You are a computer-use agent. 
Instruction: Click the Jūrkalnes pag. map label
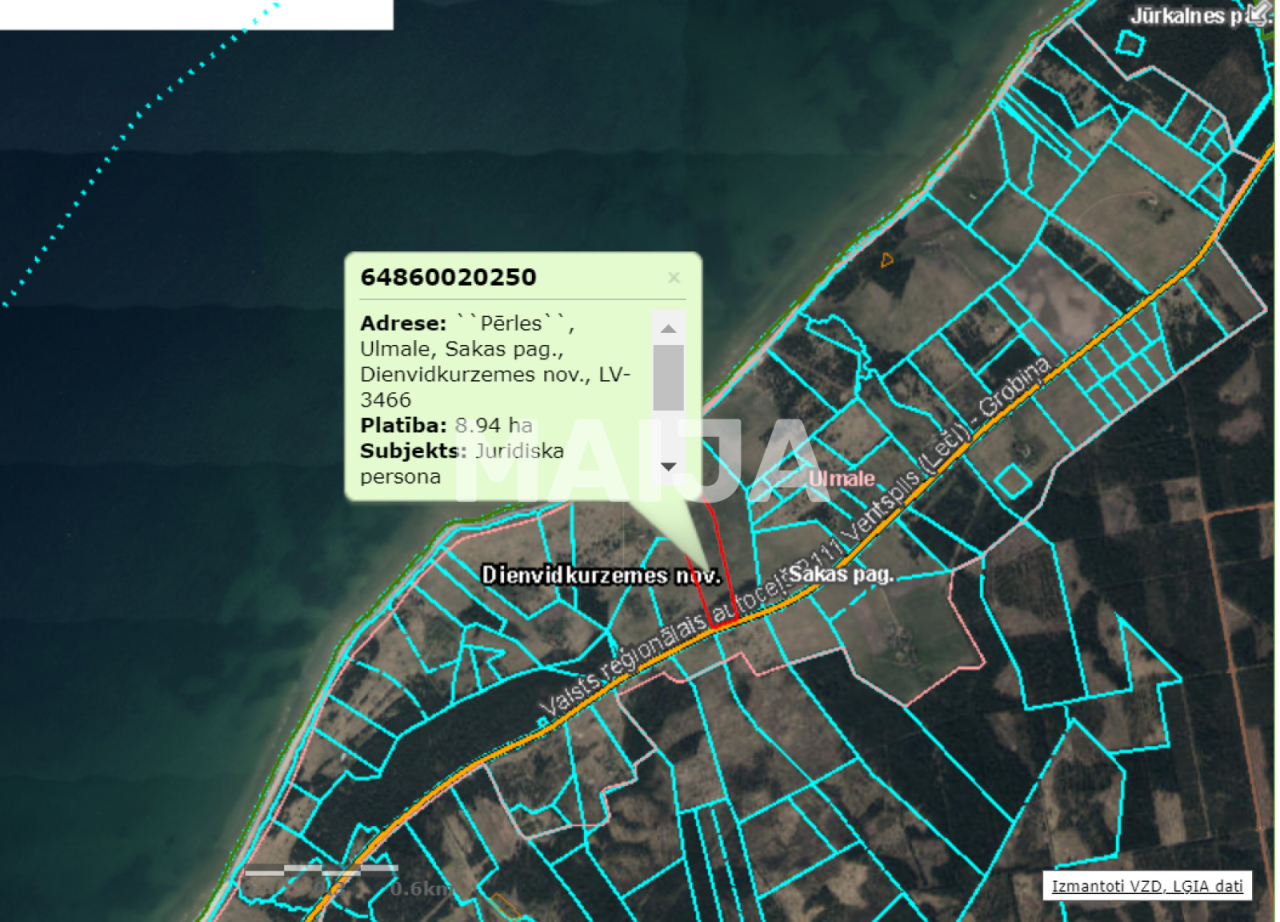(x=1190, y=16)
